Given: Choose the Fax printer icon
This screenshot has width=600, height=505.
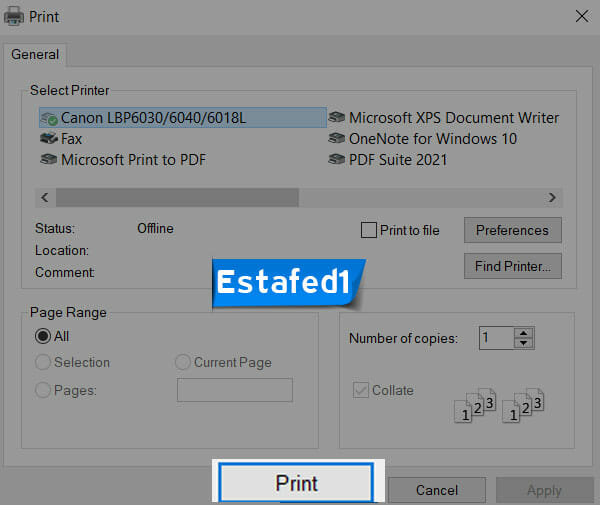Looking at the screenshot, I should tap(49, 138).
